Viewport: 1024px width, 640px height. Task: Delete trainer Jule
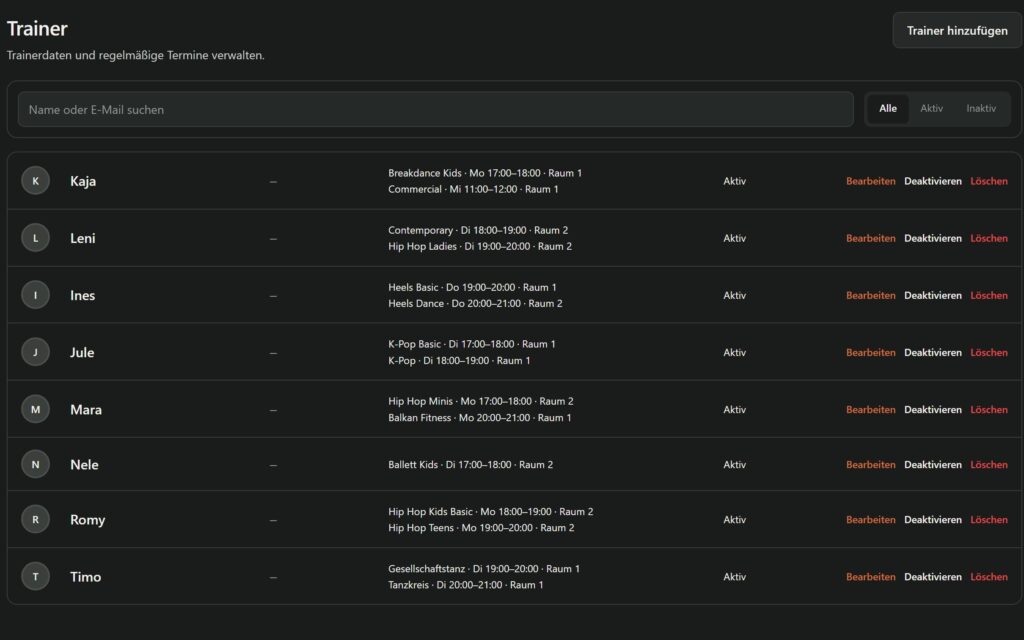coord(989,352)
